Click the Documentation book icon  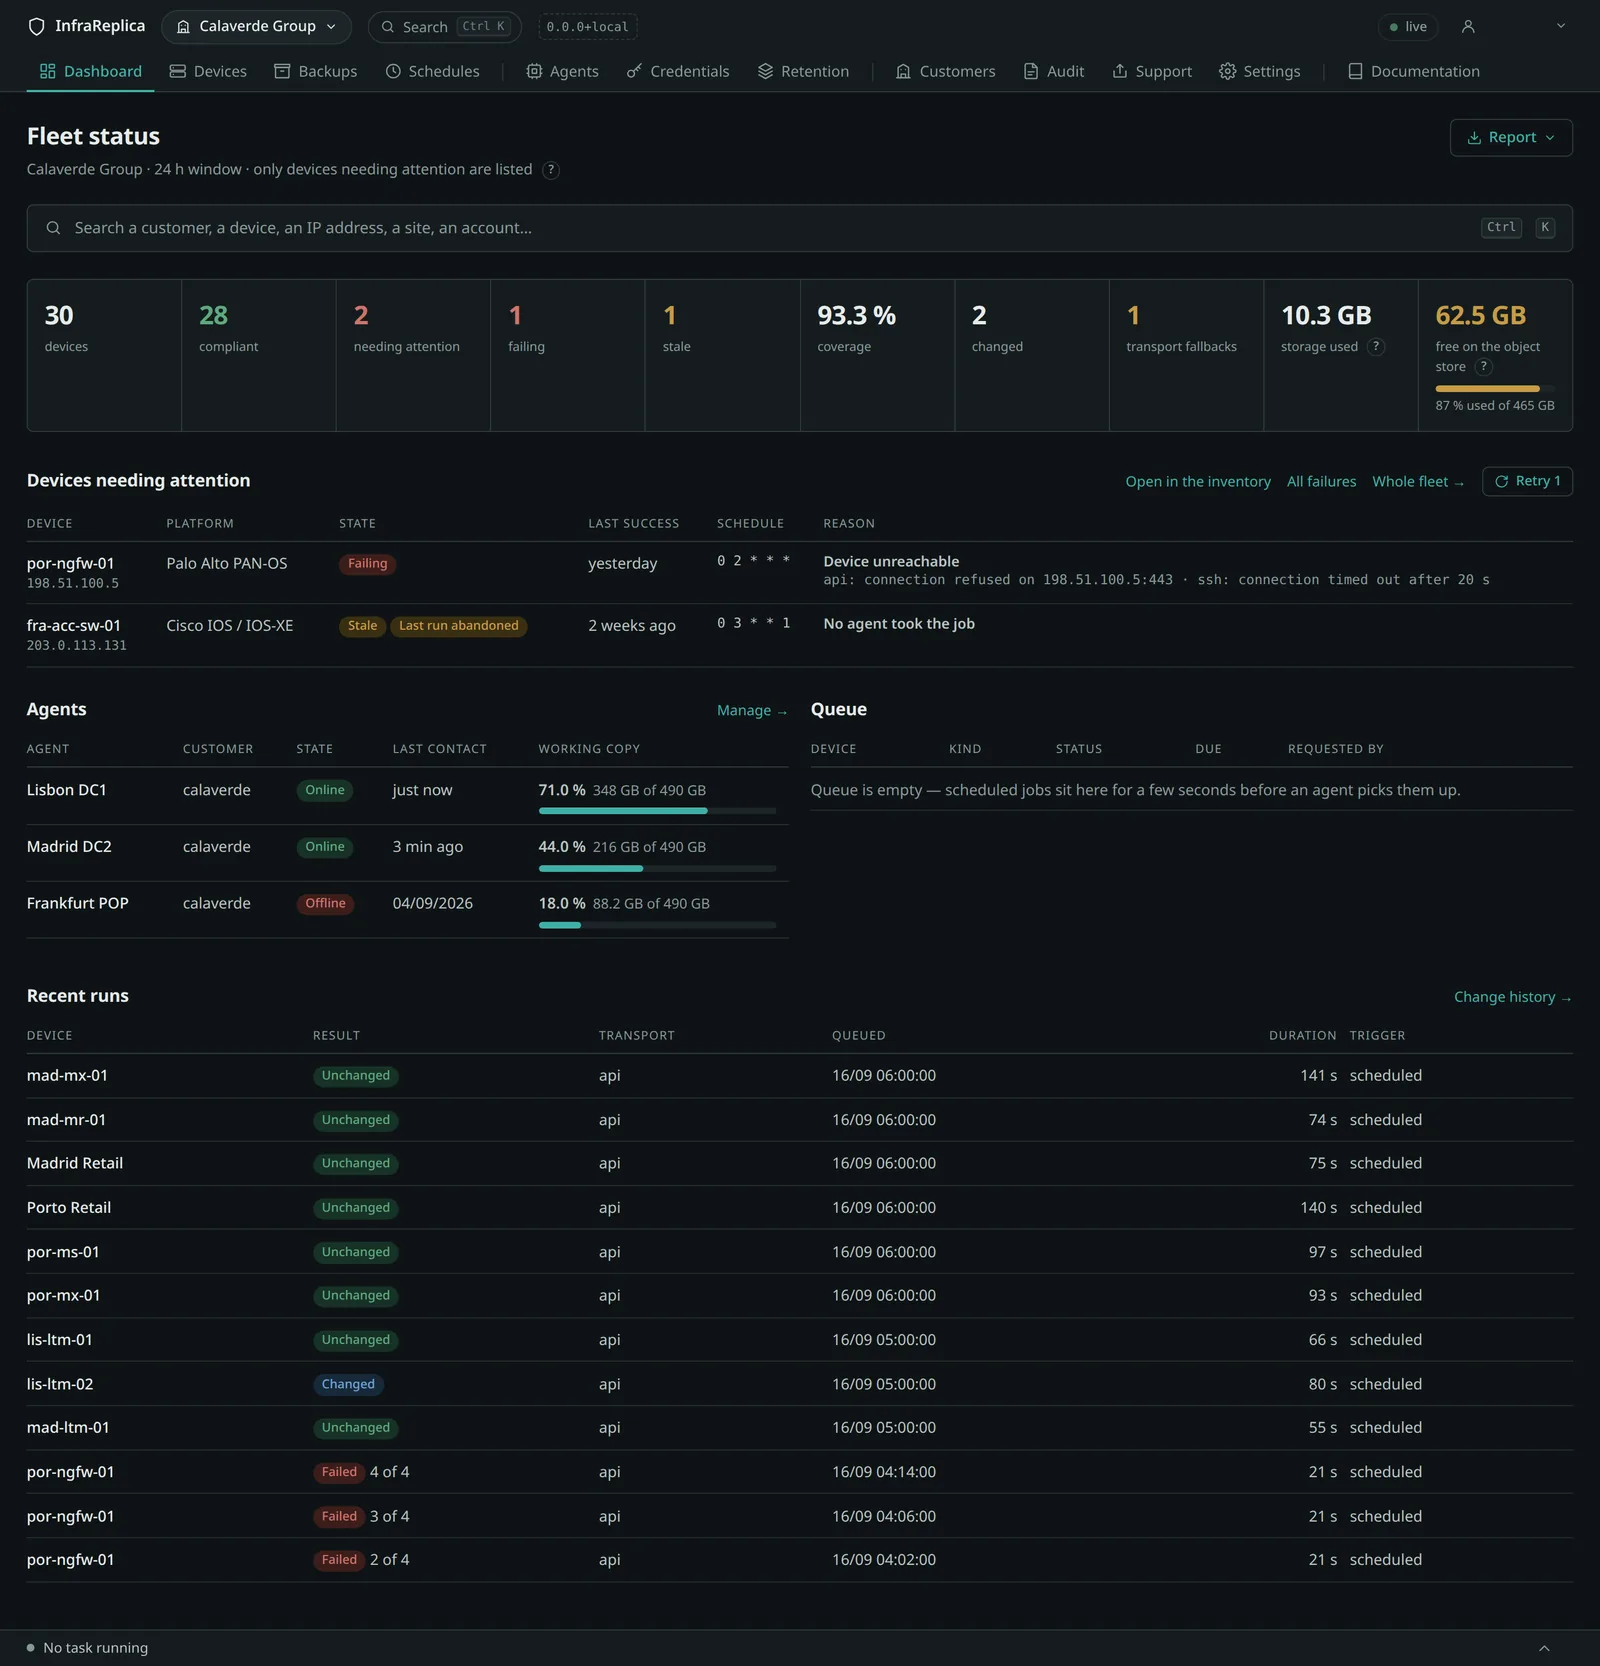coord(1355,71)
